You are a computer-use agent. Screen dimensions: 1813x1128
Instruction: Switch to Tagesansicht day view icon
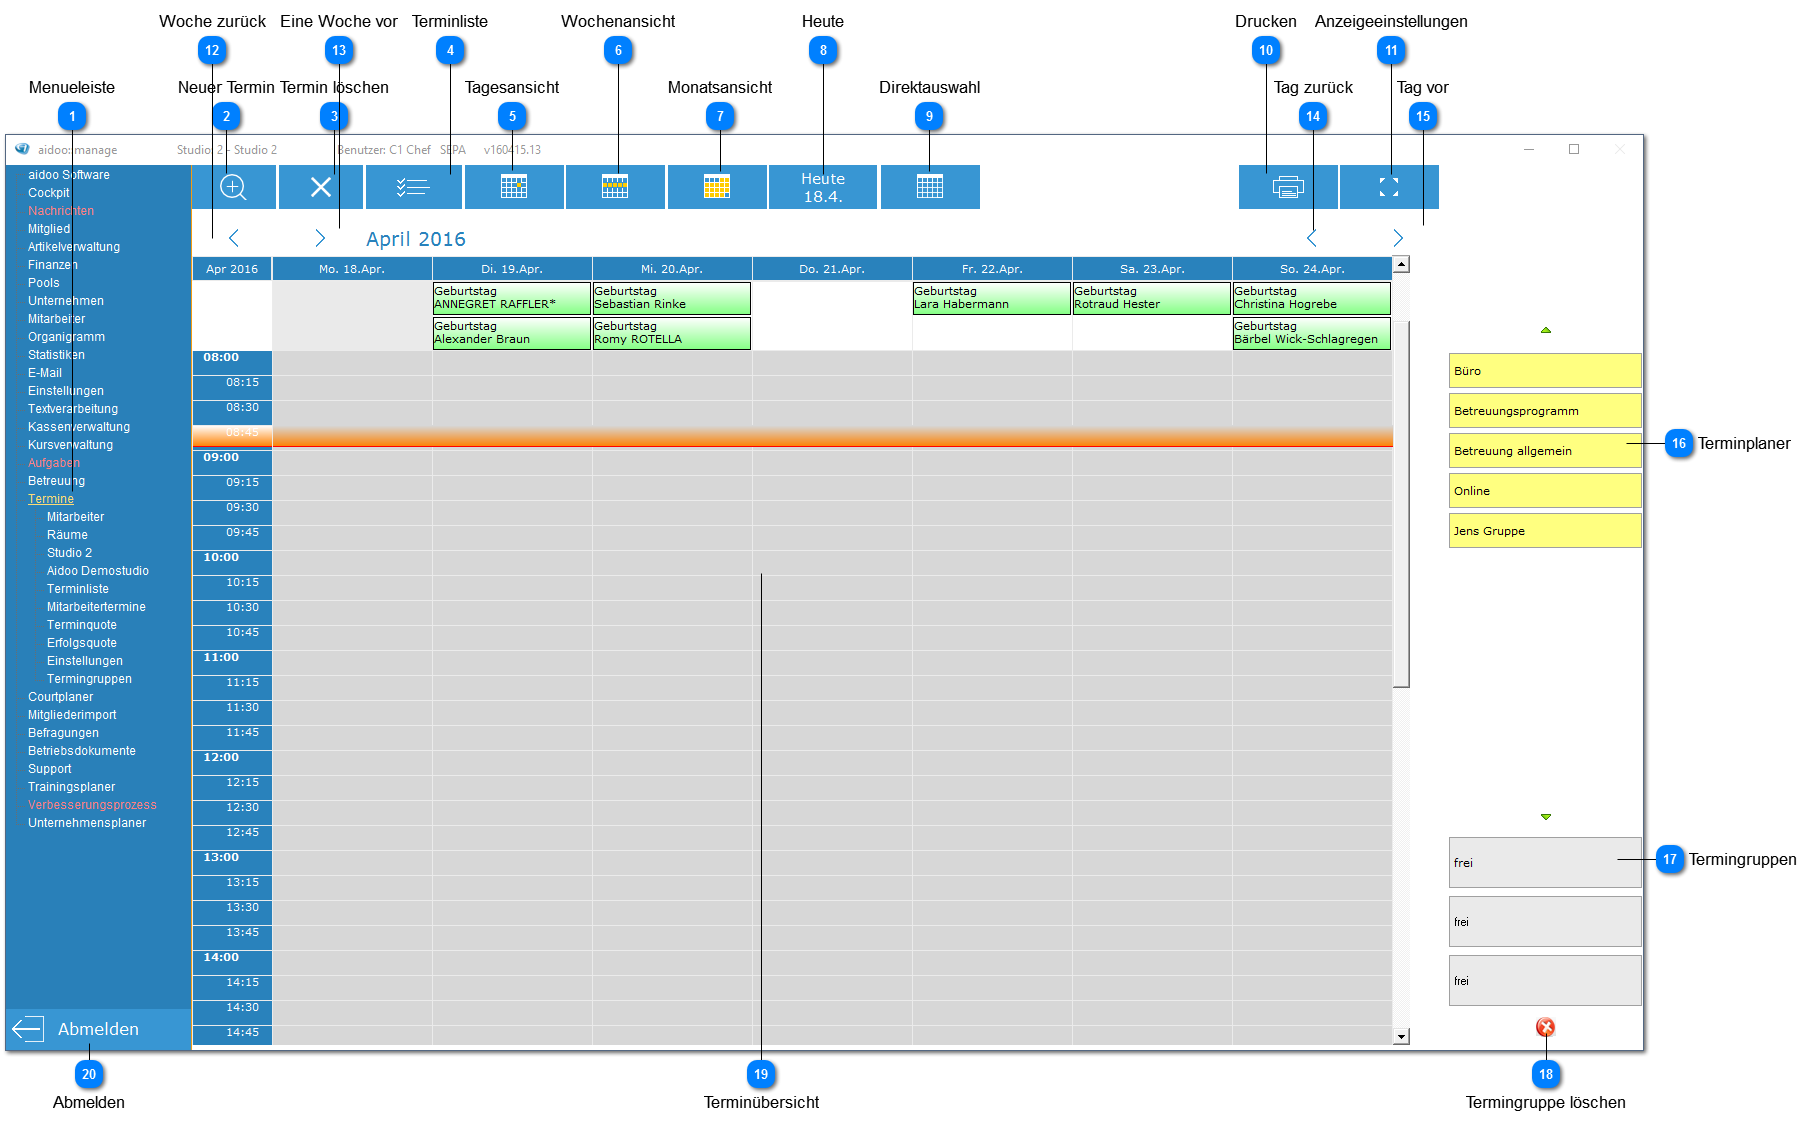(x=514, y=187)
